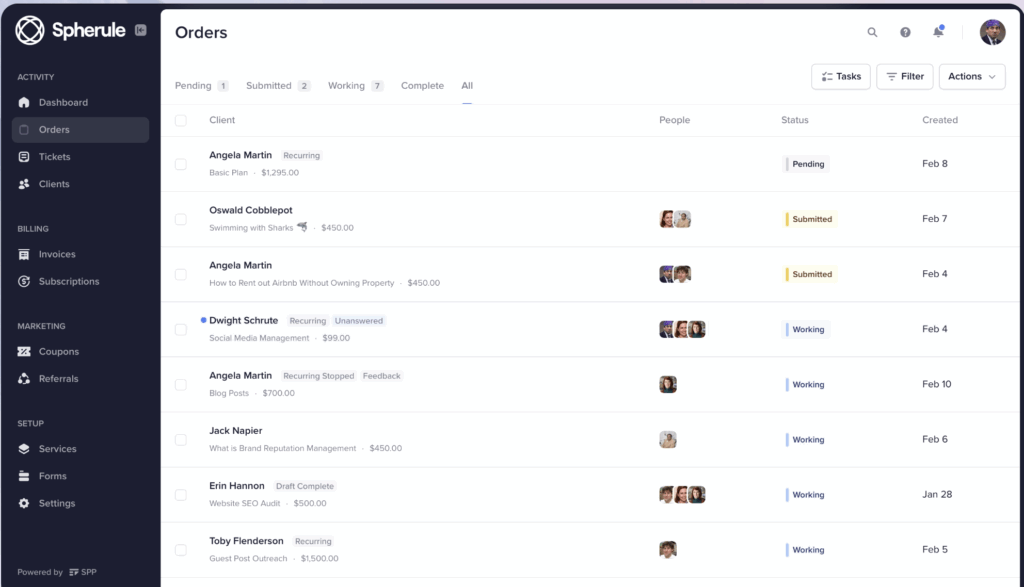Click the Clients people icon

point(24,184)
